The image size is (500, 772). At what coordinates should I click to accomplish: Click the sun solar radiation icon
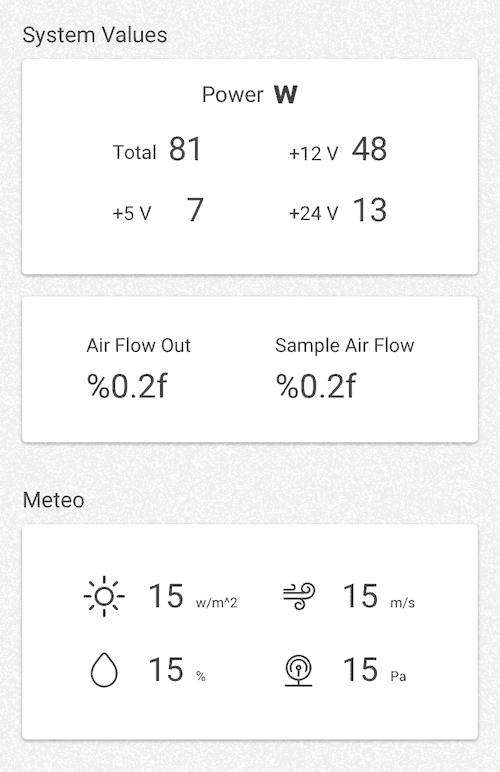(x=104, y=596)
